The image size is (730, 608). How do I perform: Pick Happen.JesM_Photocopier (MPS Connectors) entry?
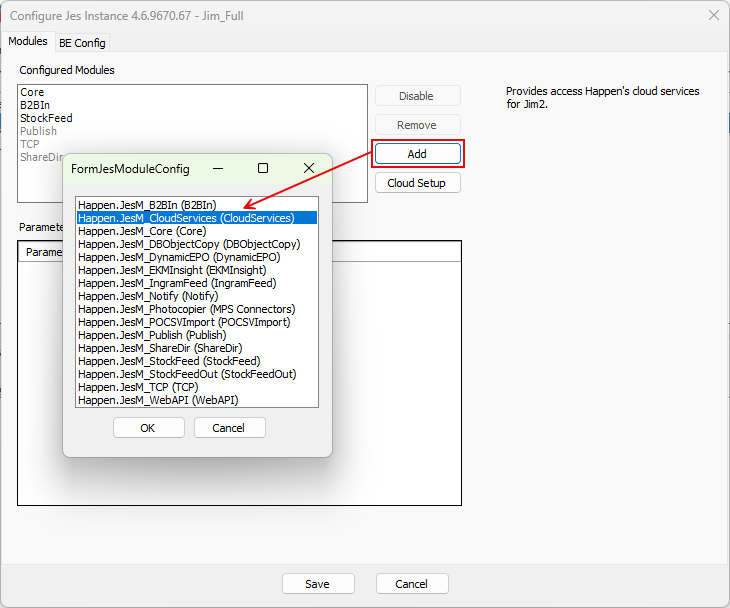click(186, 309)
